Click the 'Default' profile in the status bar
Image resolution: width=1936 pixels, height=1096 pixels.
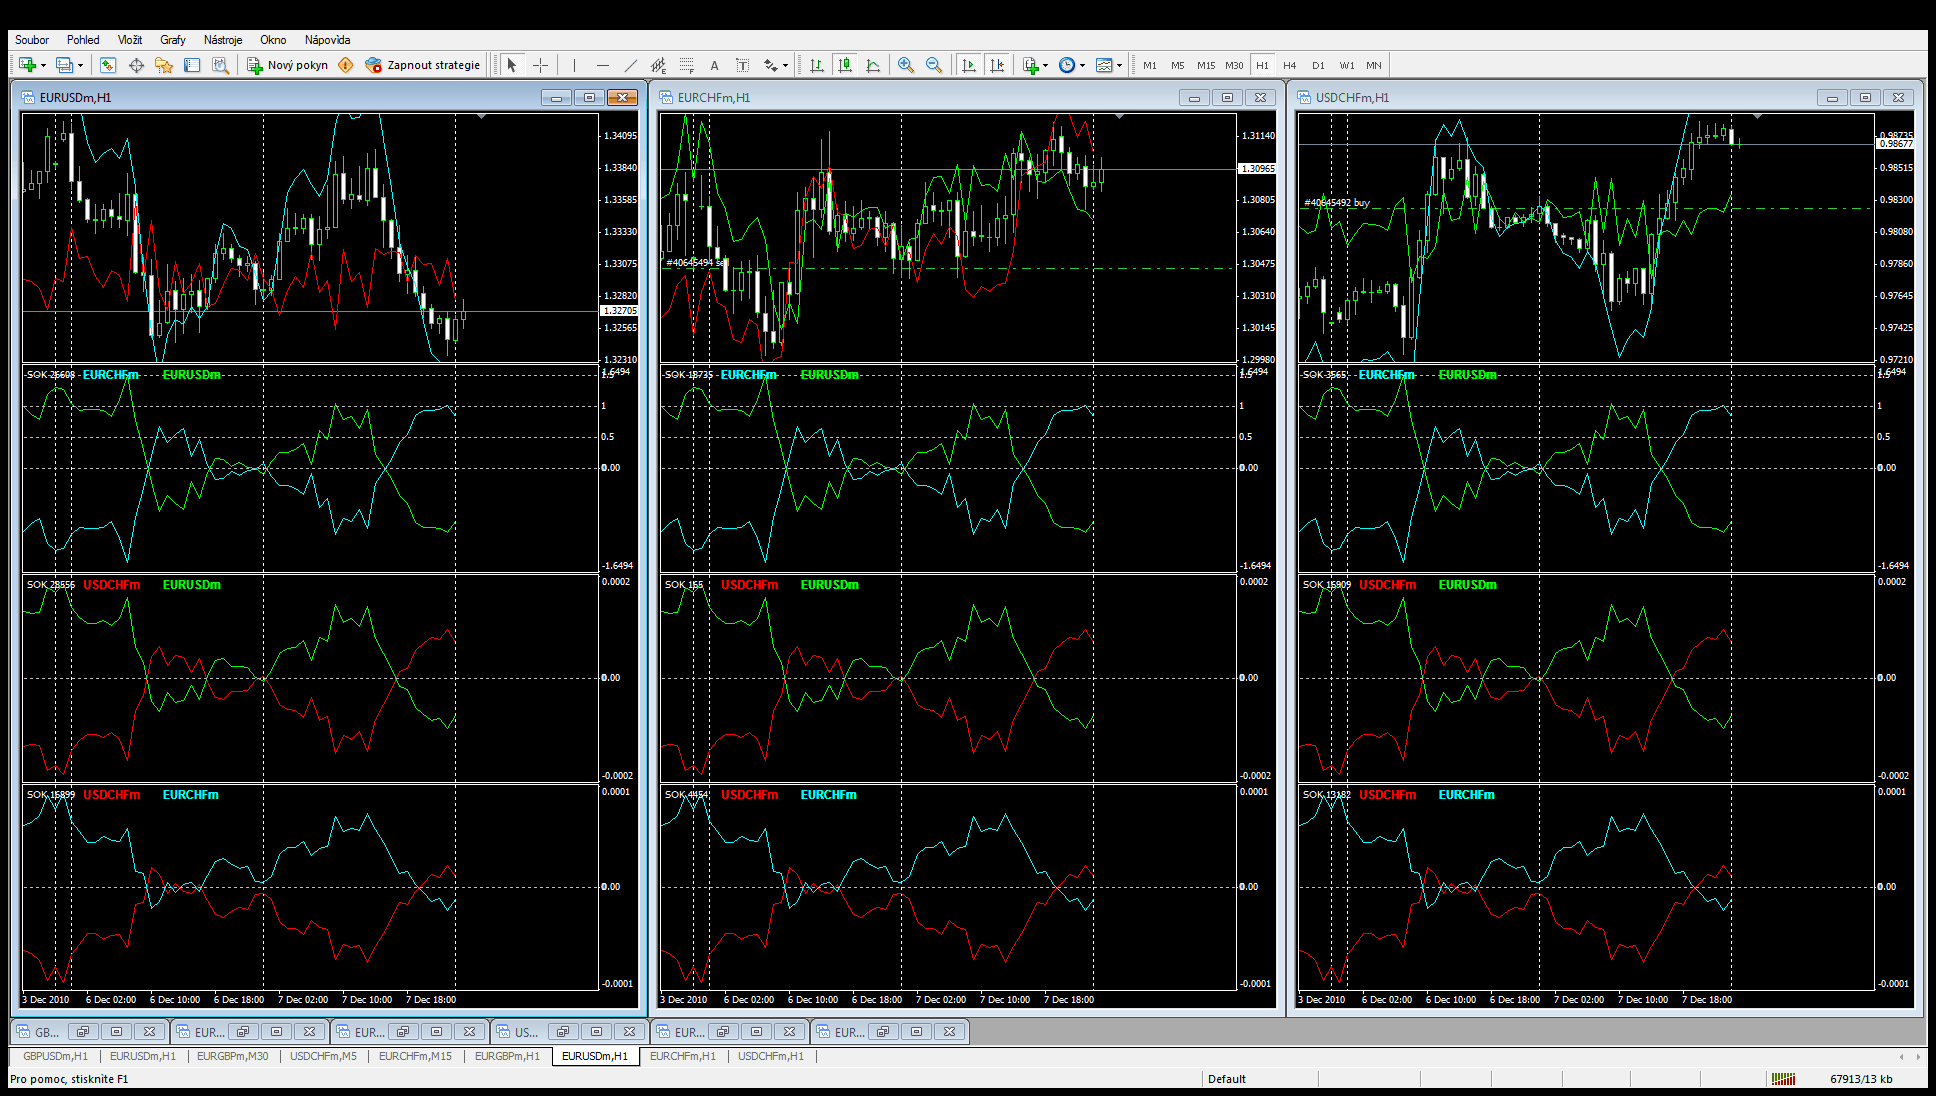click(1226, 1079)
